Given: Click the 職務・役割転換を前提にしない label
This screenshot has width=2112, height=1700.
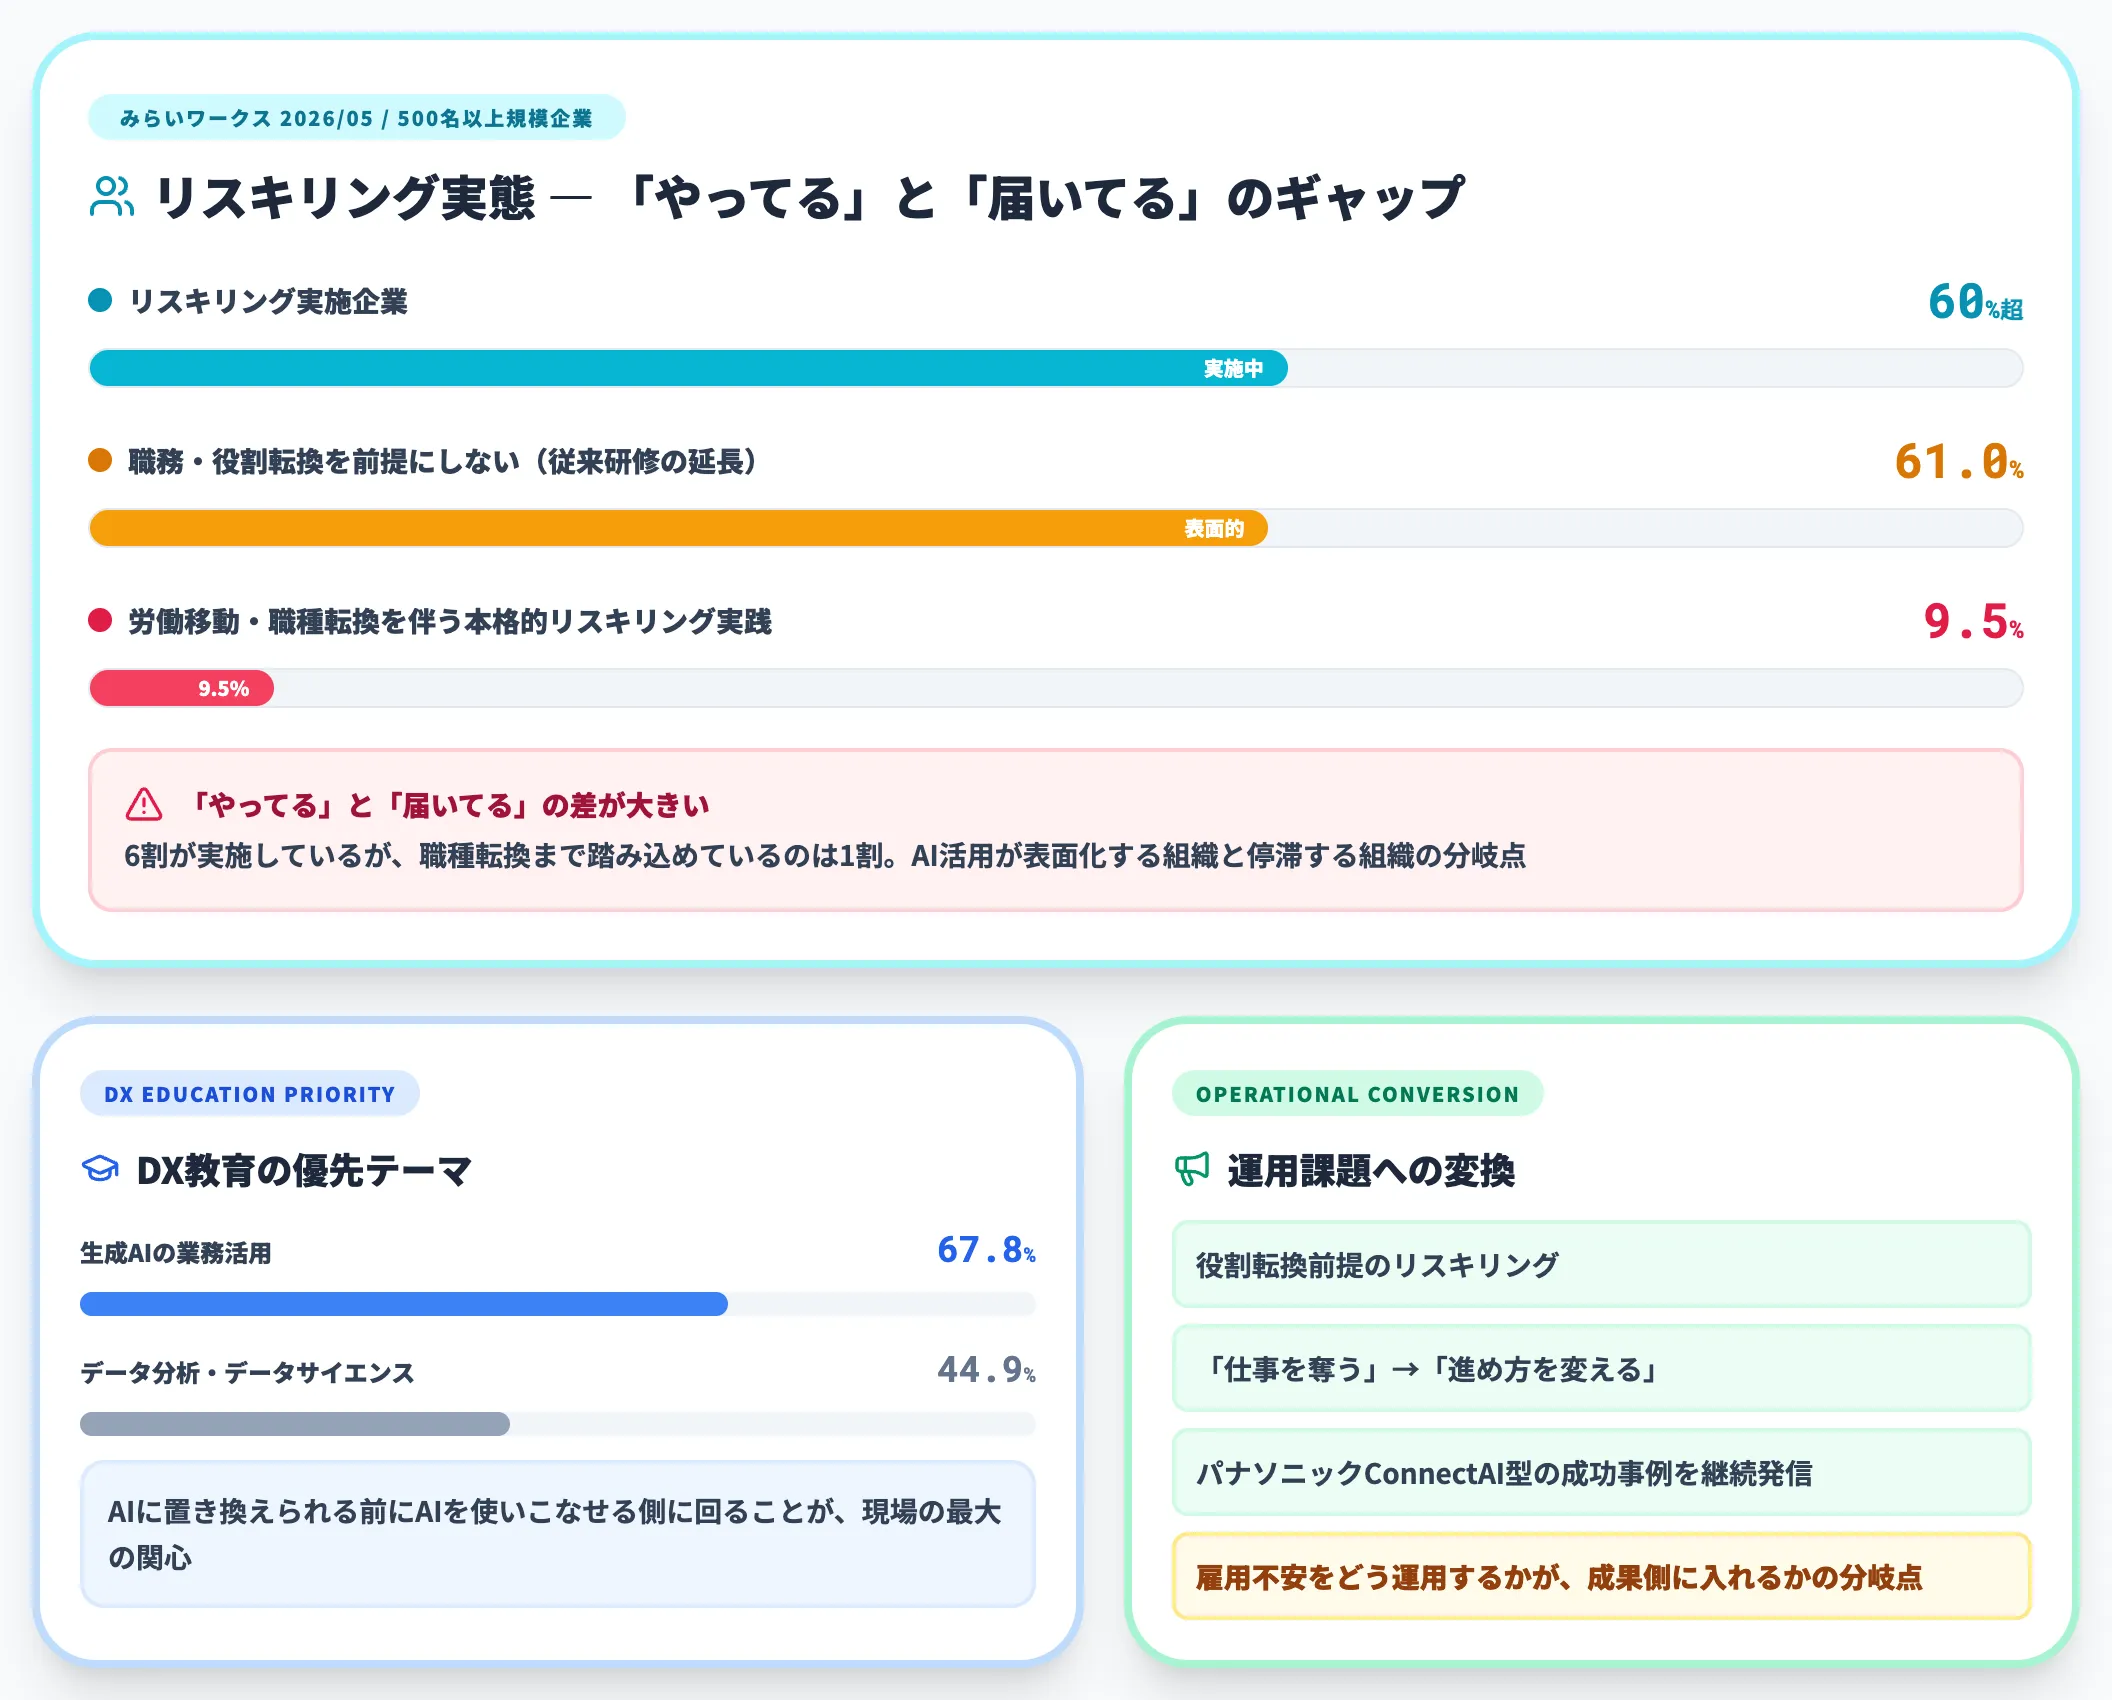Looking at the screenshot, I should [x=444, y=461].
